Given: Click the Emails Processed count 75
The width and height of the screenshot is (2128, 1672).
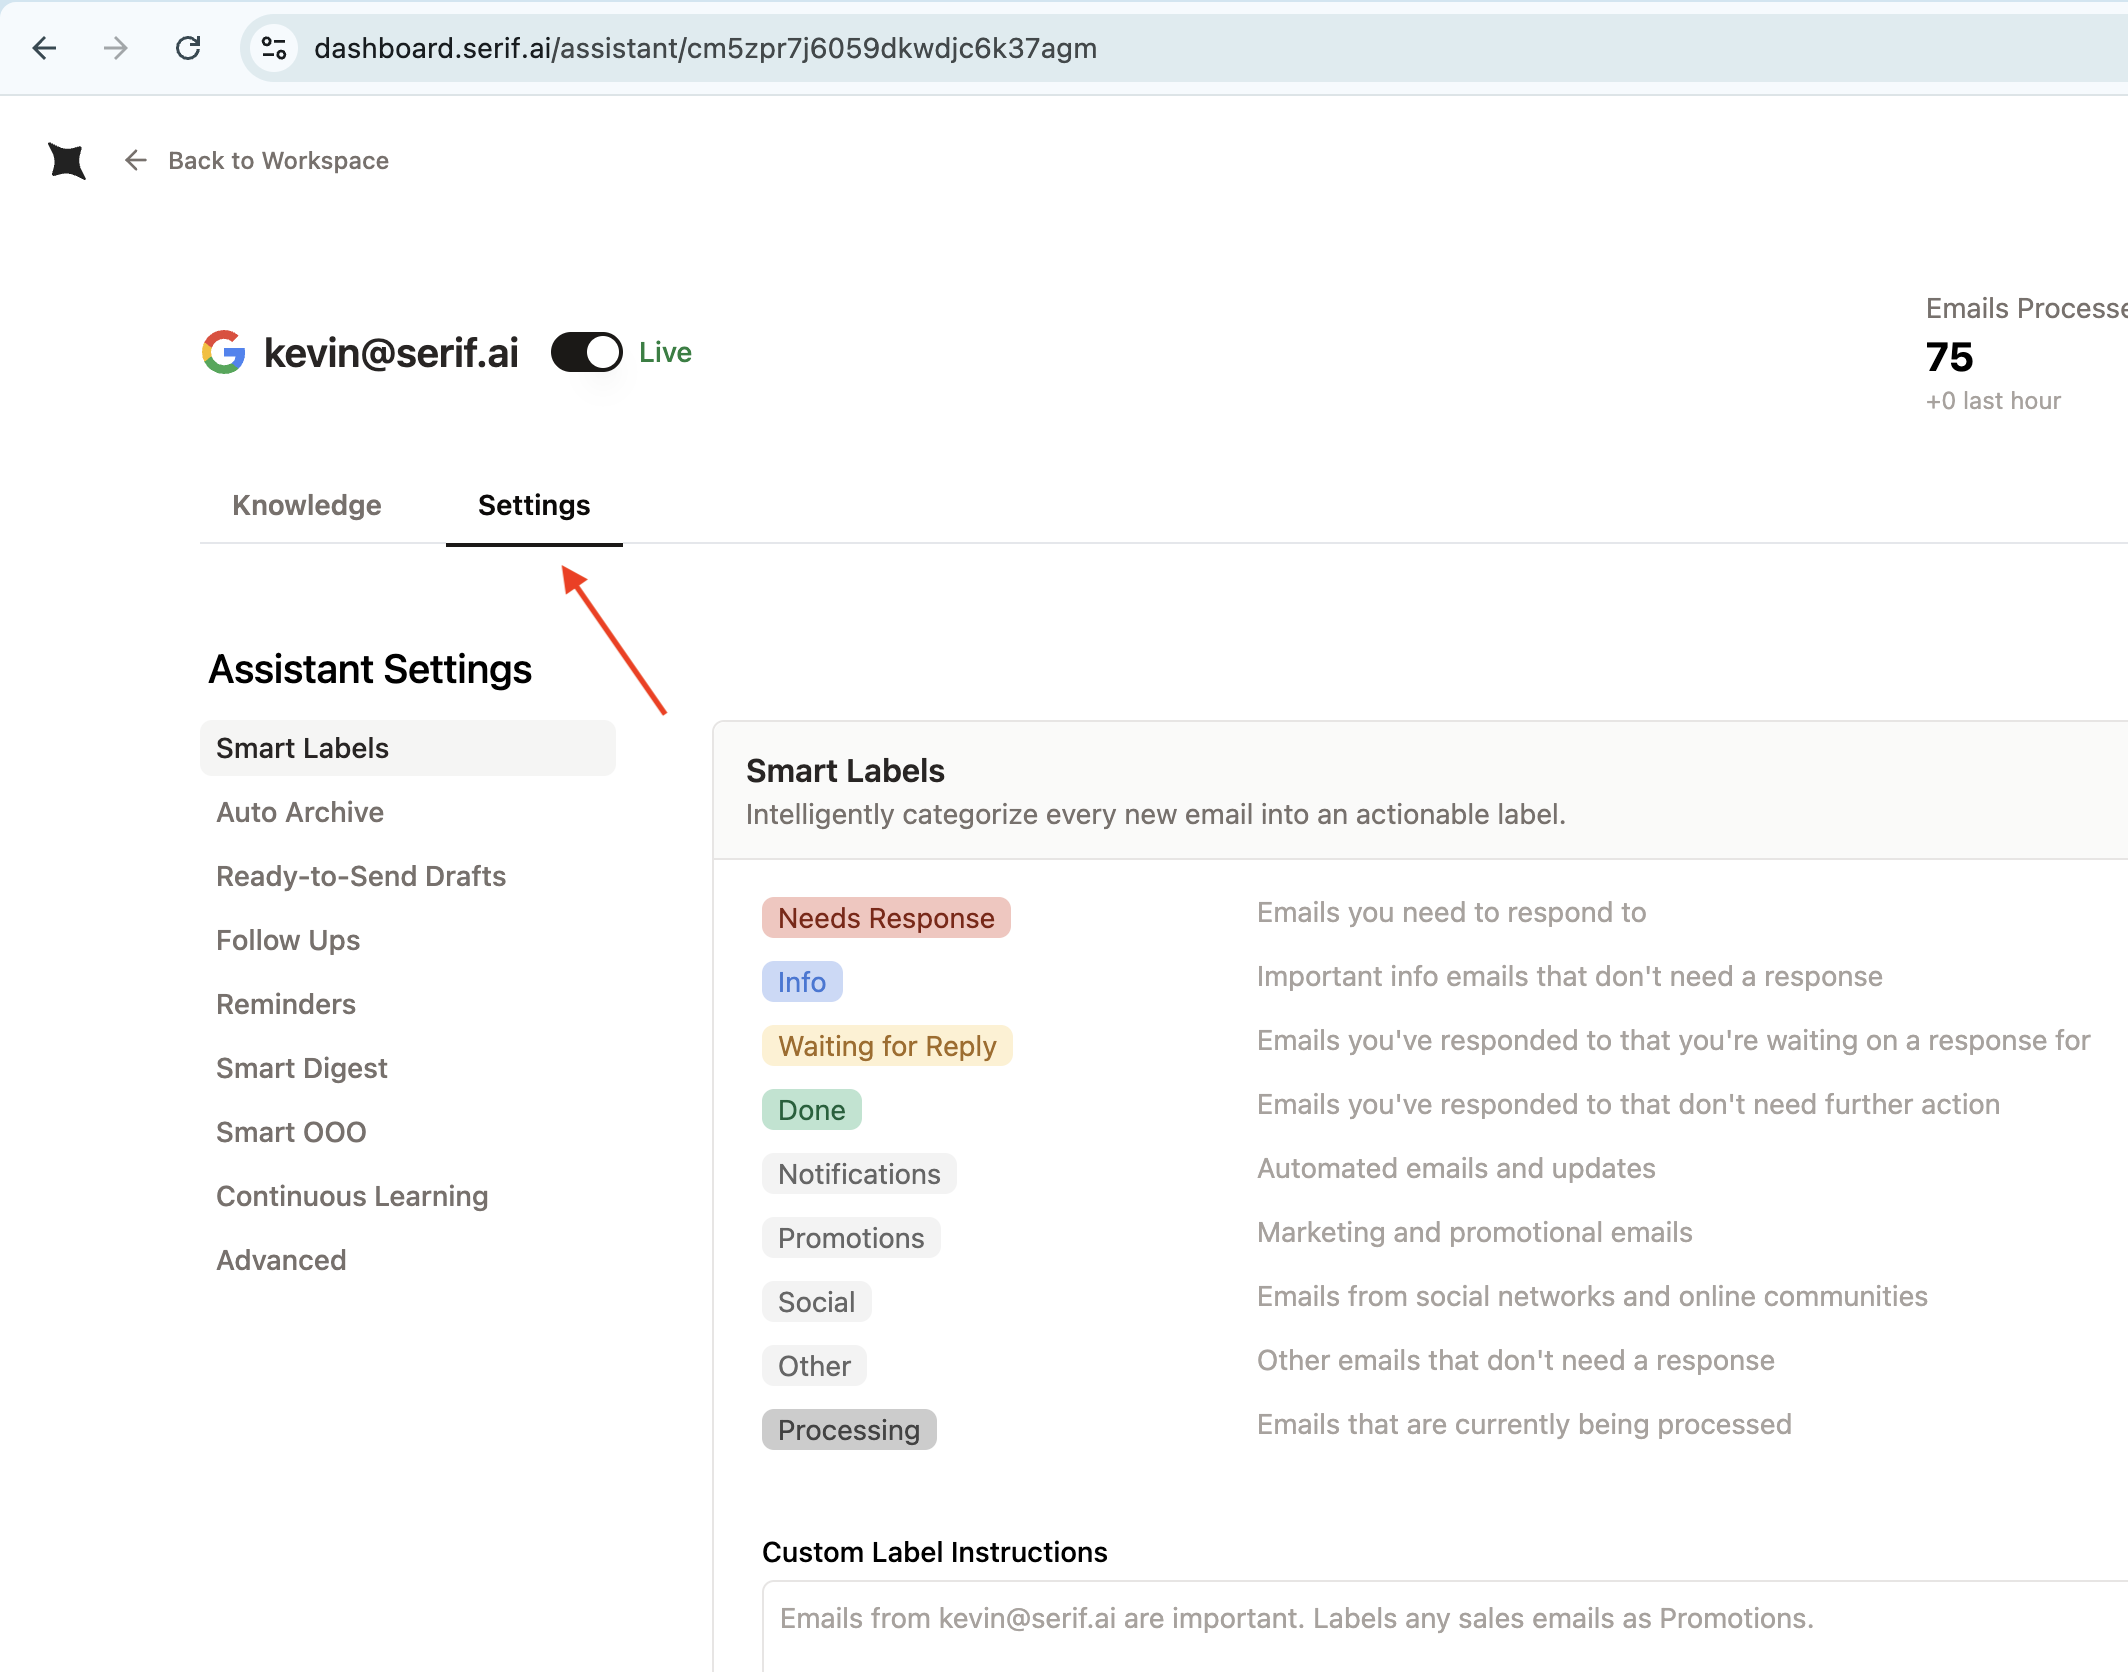Looking at the screenshot, I should point(1949,357).
